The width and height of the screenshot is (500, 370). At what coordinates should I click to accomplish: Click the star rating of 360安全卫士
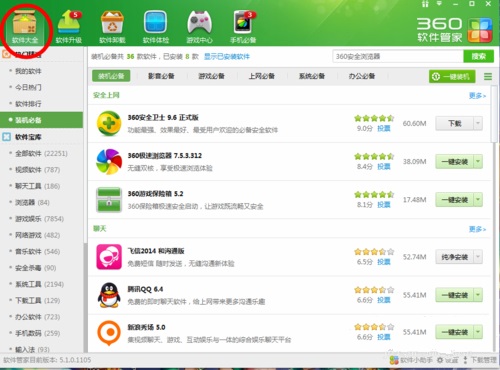coord(374,118)
